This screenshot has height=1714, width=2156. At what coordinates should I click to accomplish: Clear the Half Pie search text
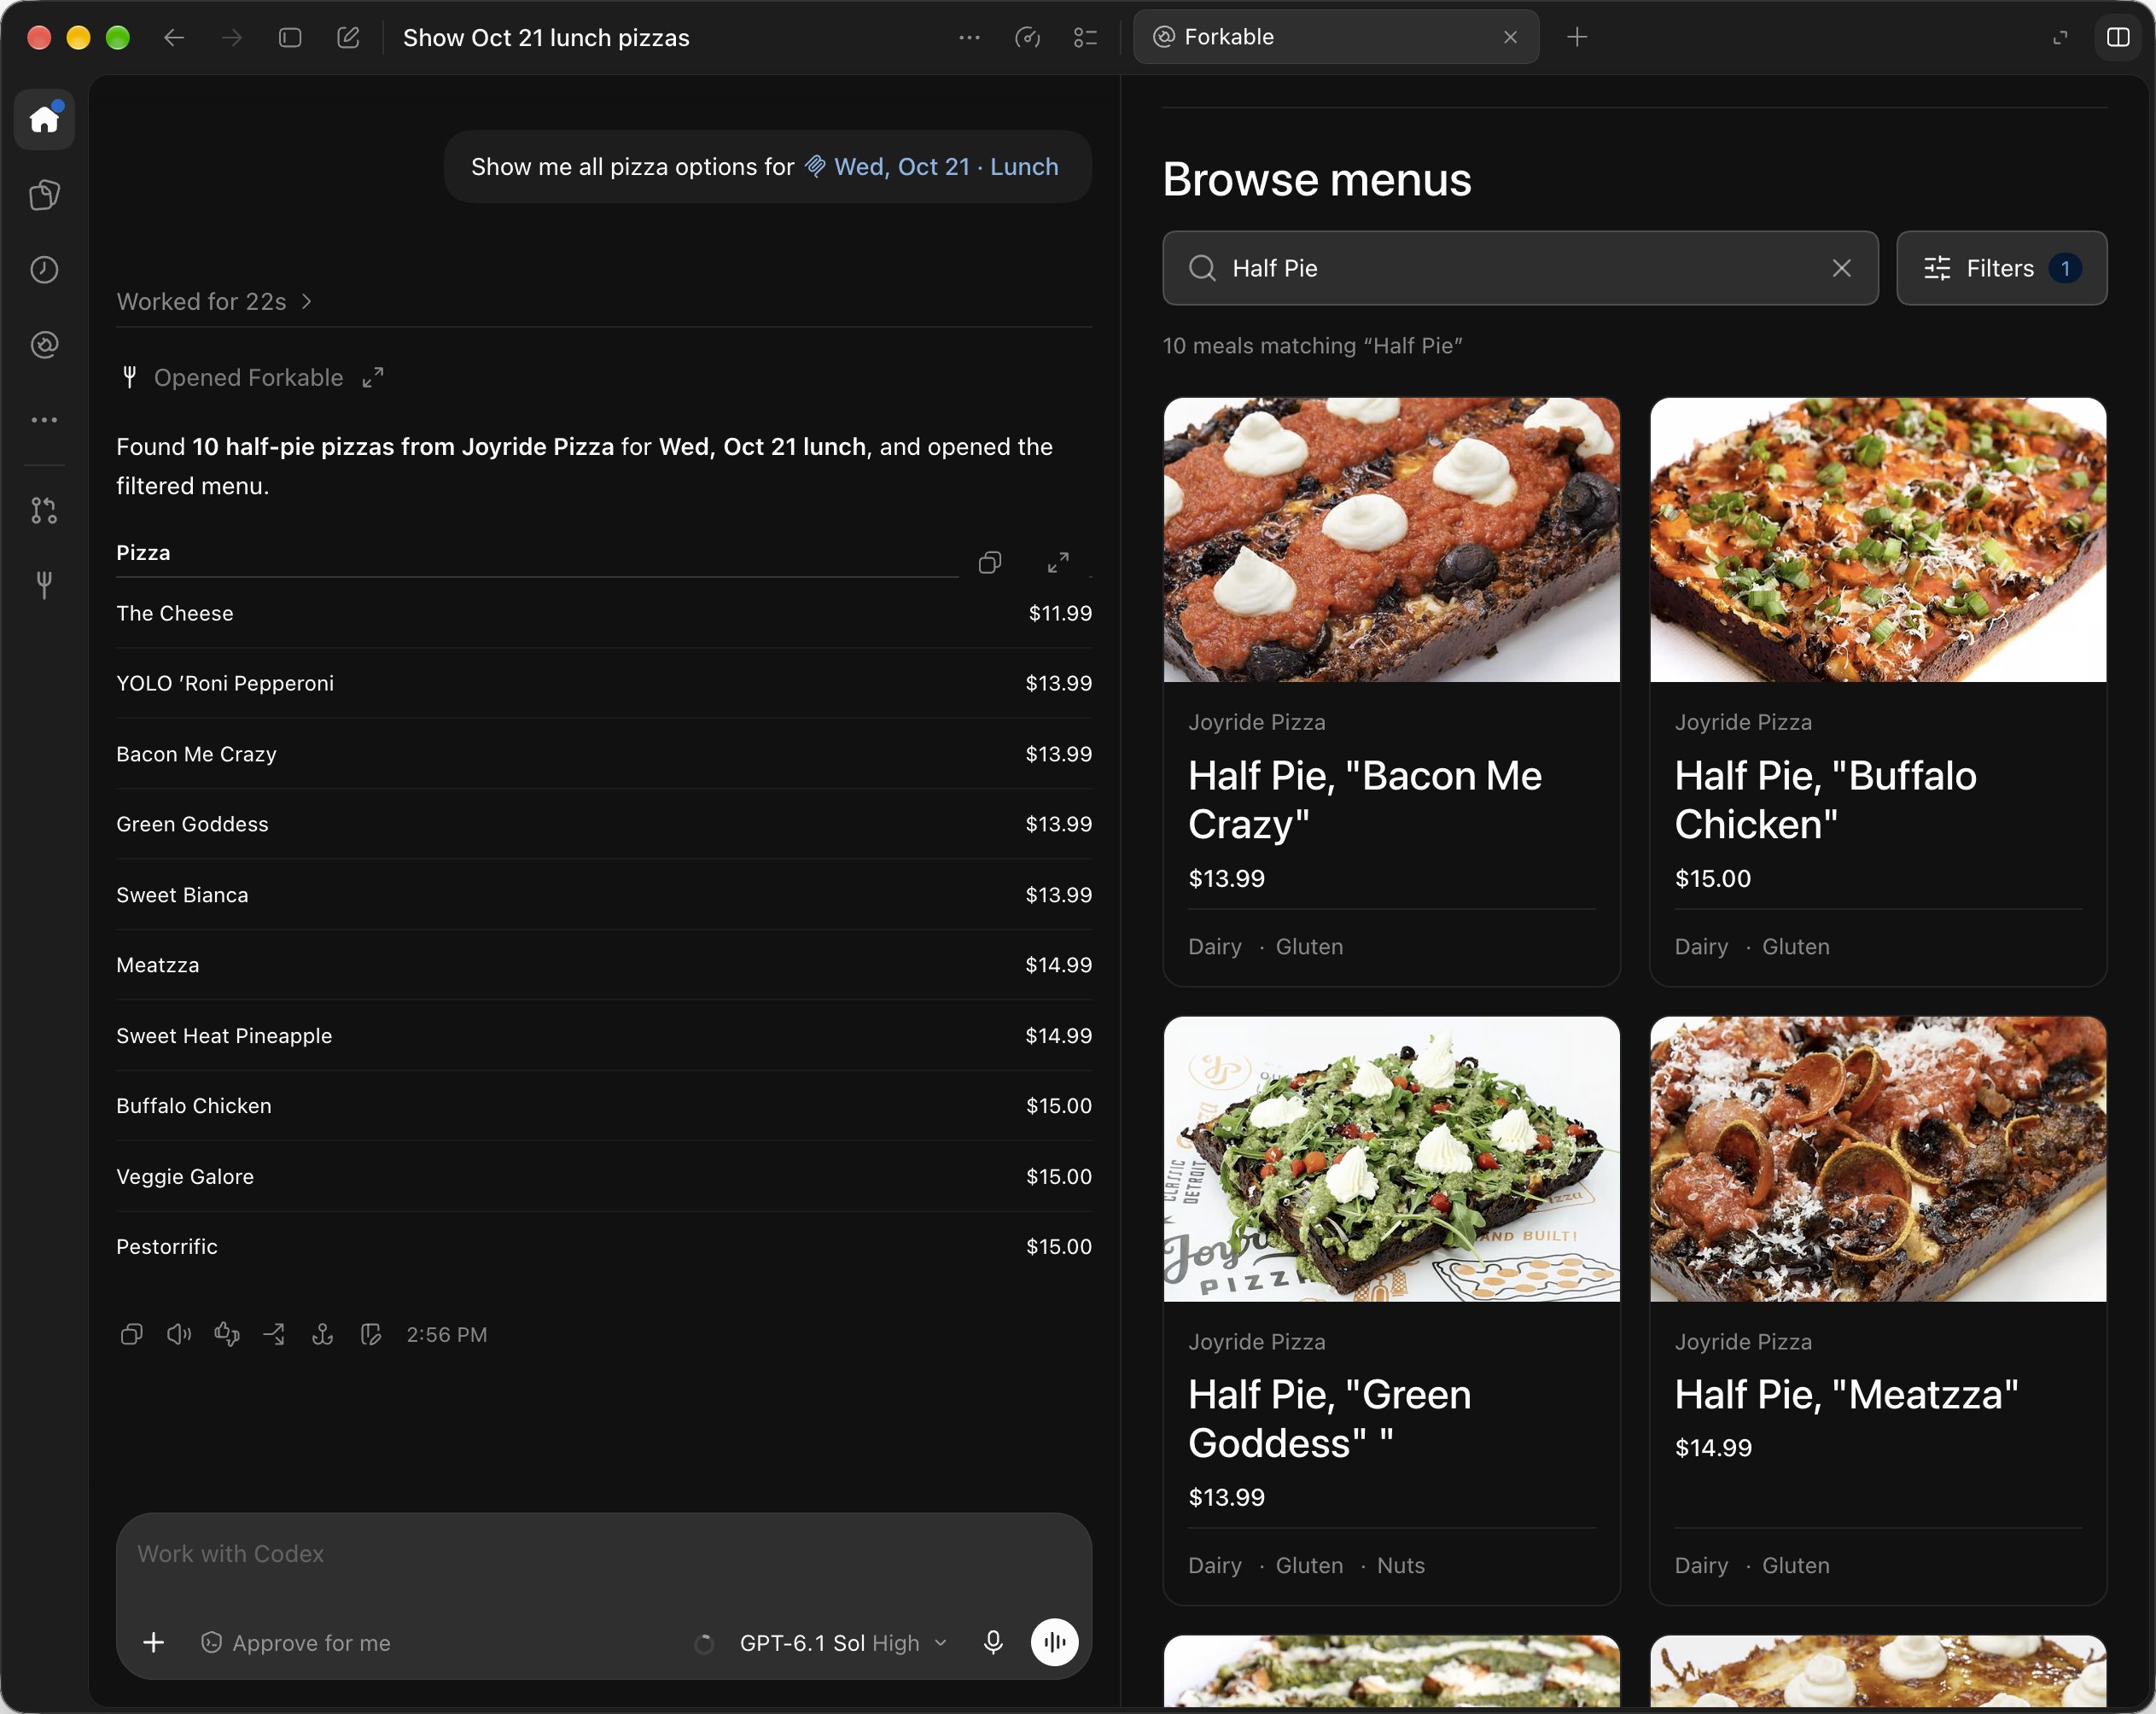[1841, 268]
